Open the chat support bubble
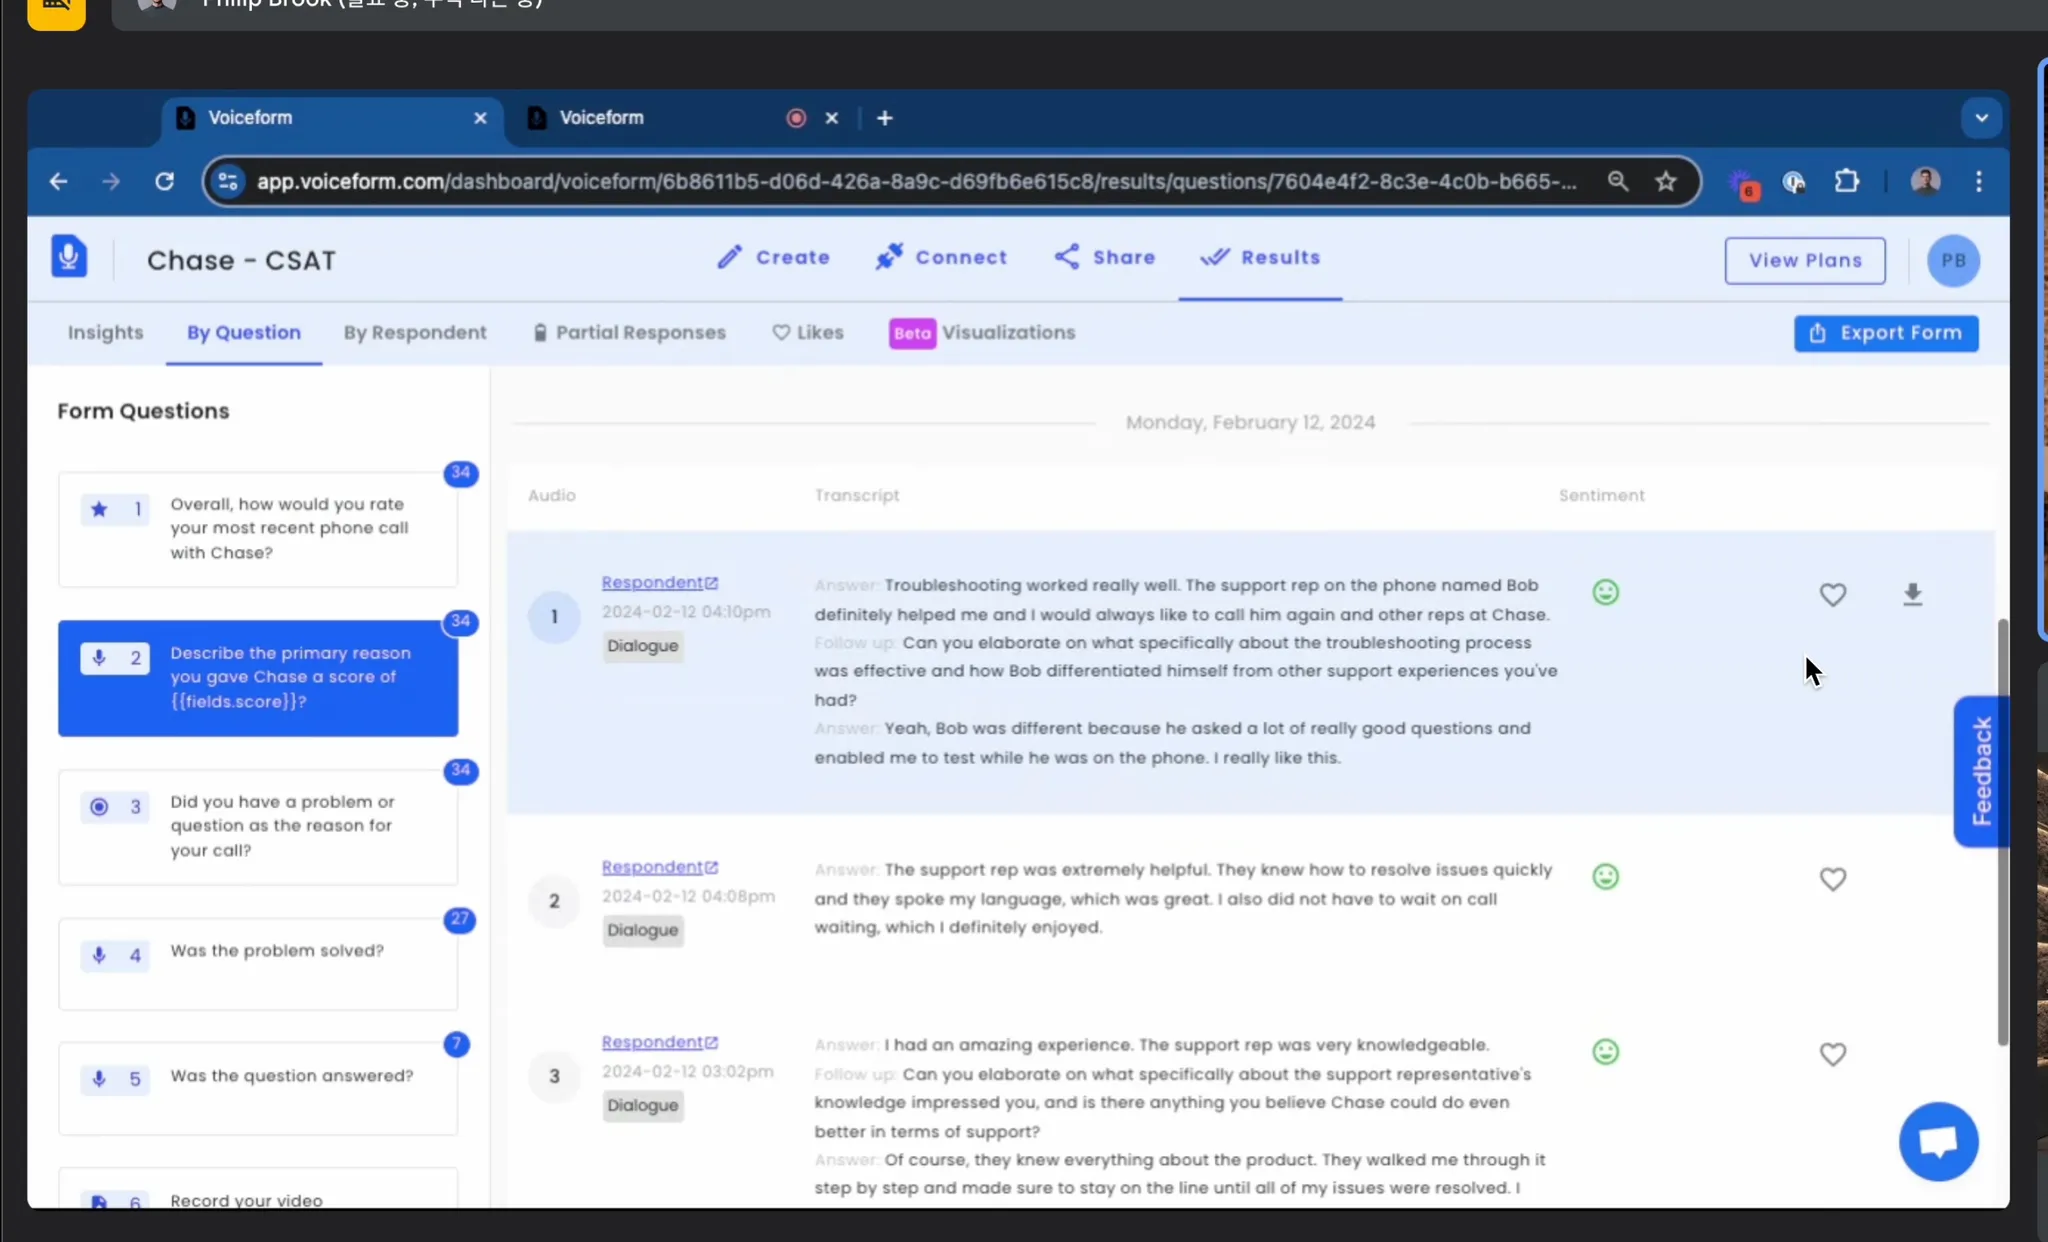2048x1242 pixels. point(1938,1141)
